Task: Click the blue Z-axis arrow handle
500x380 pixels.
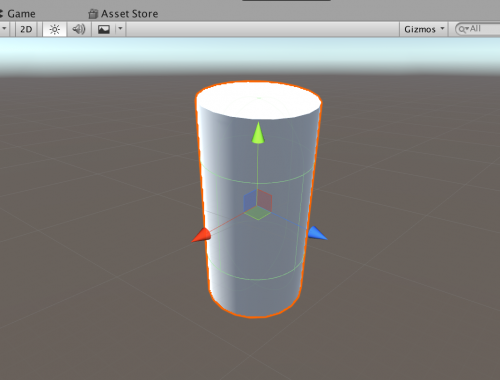Action: click(x=317, y=233)
